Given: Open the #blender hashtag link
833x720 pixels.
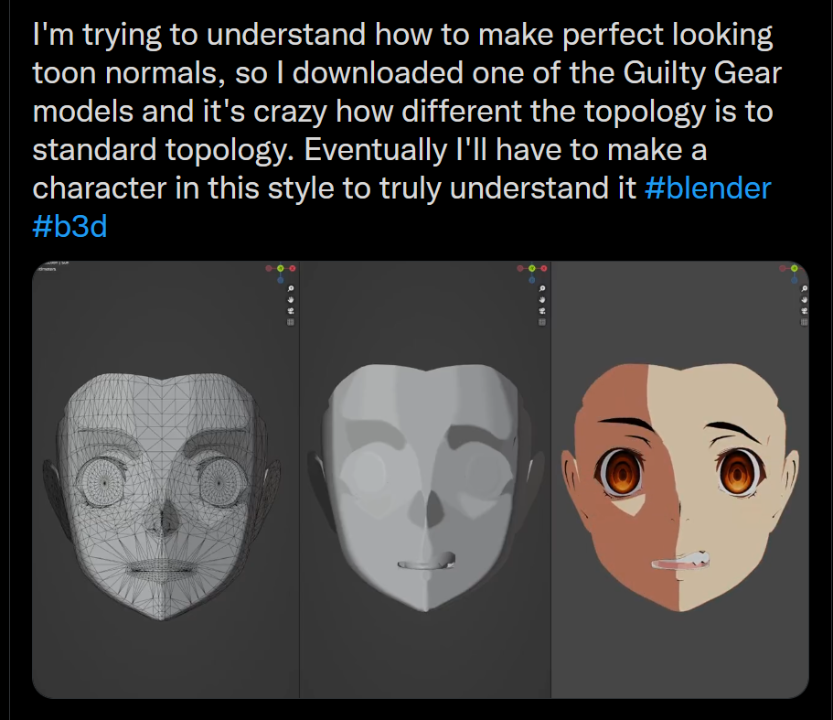Looking at the screenshot, I should pyautogui.click(x=707, y=188).
